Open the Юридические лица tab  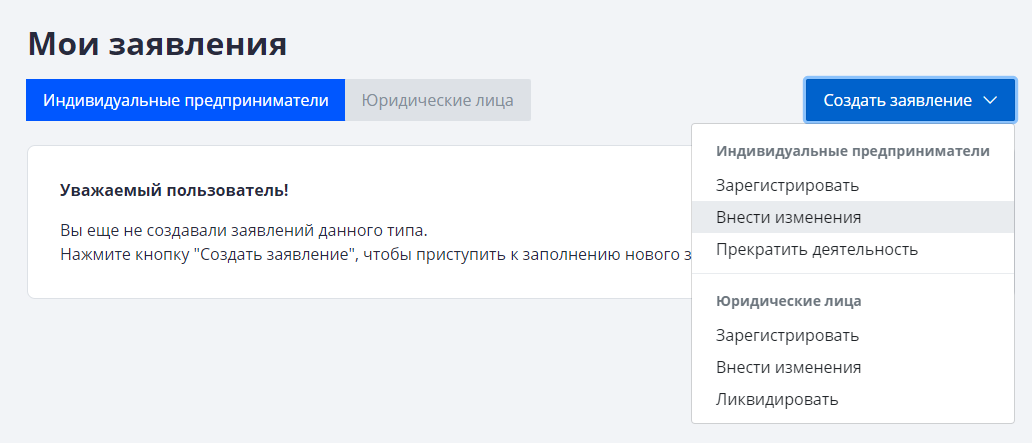click(x=437, y=101)
